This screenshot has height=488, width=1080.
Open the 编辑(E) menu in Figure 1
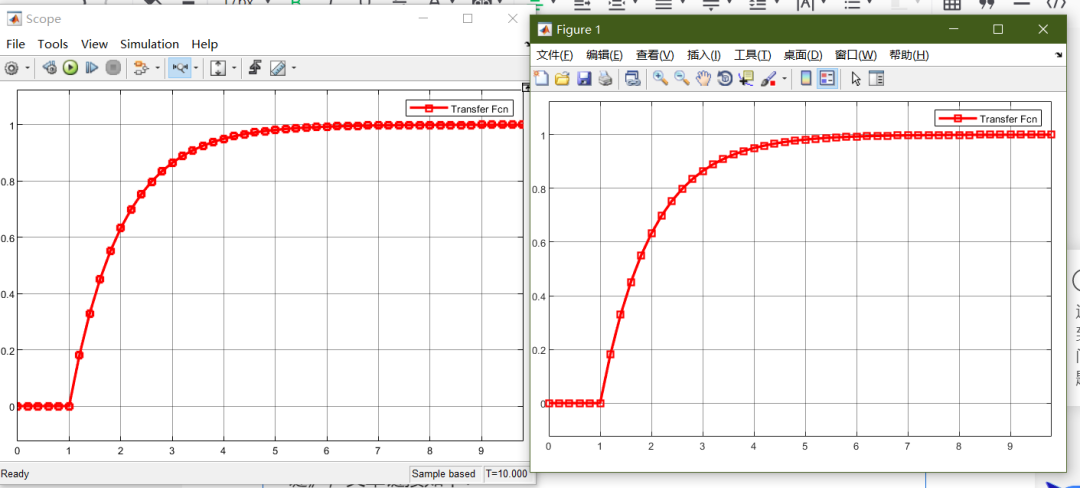[x=605, y=55]
